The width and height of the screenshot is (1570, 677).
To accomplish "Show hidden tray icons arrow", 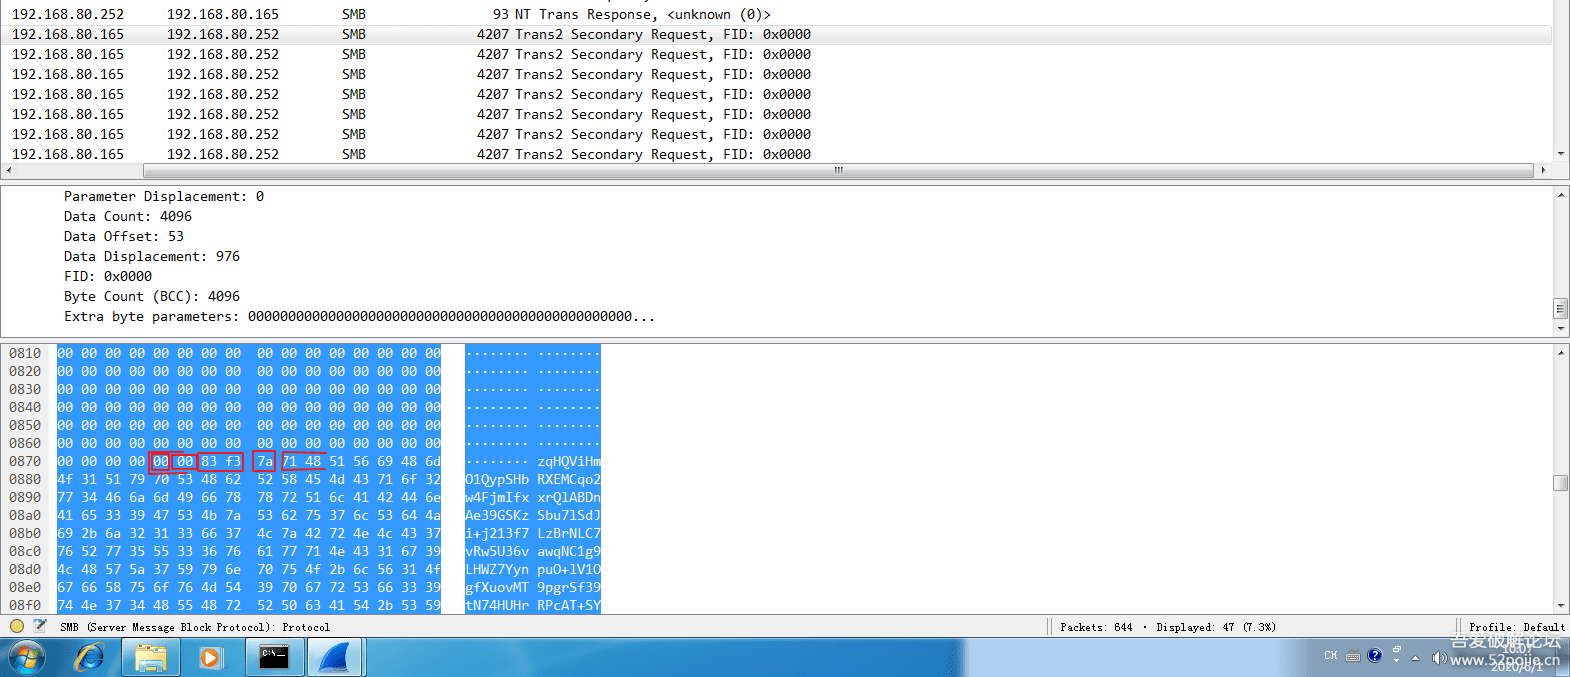I will point(1415,657).
